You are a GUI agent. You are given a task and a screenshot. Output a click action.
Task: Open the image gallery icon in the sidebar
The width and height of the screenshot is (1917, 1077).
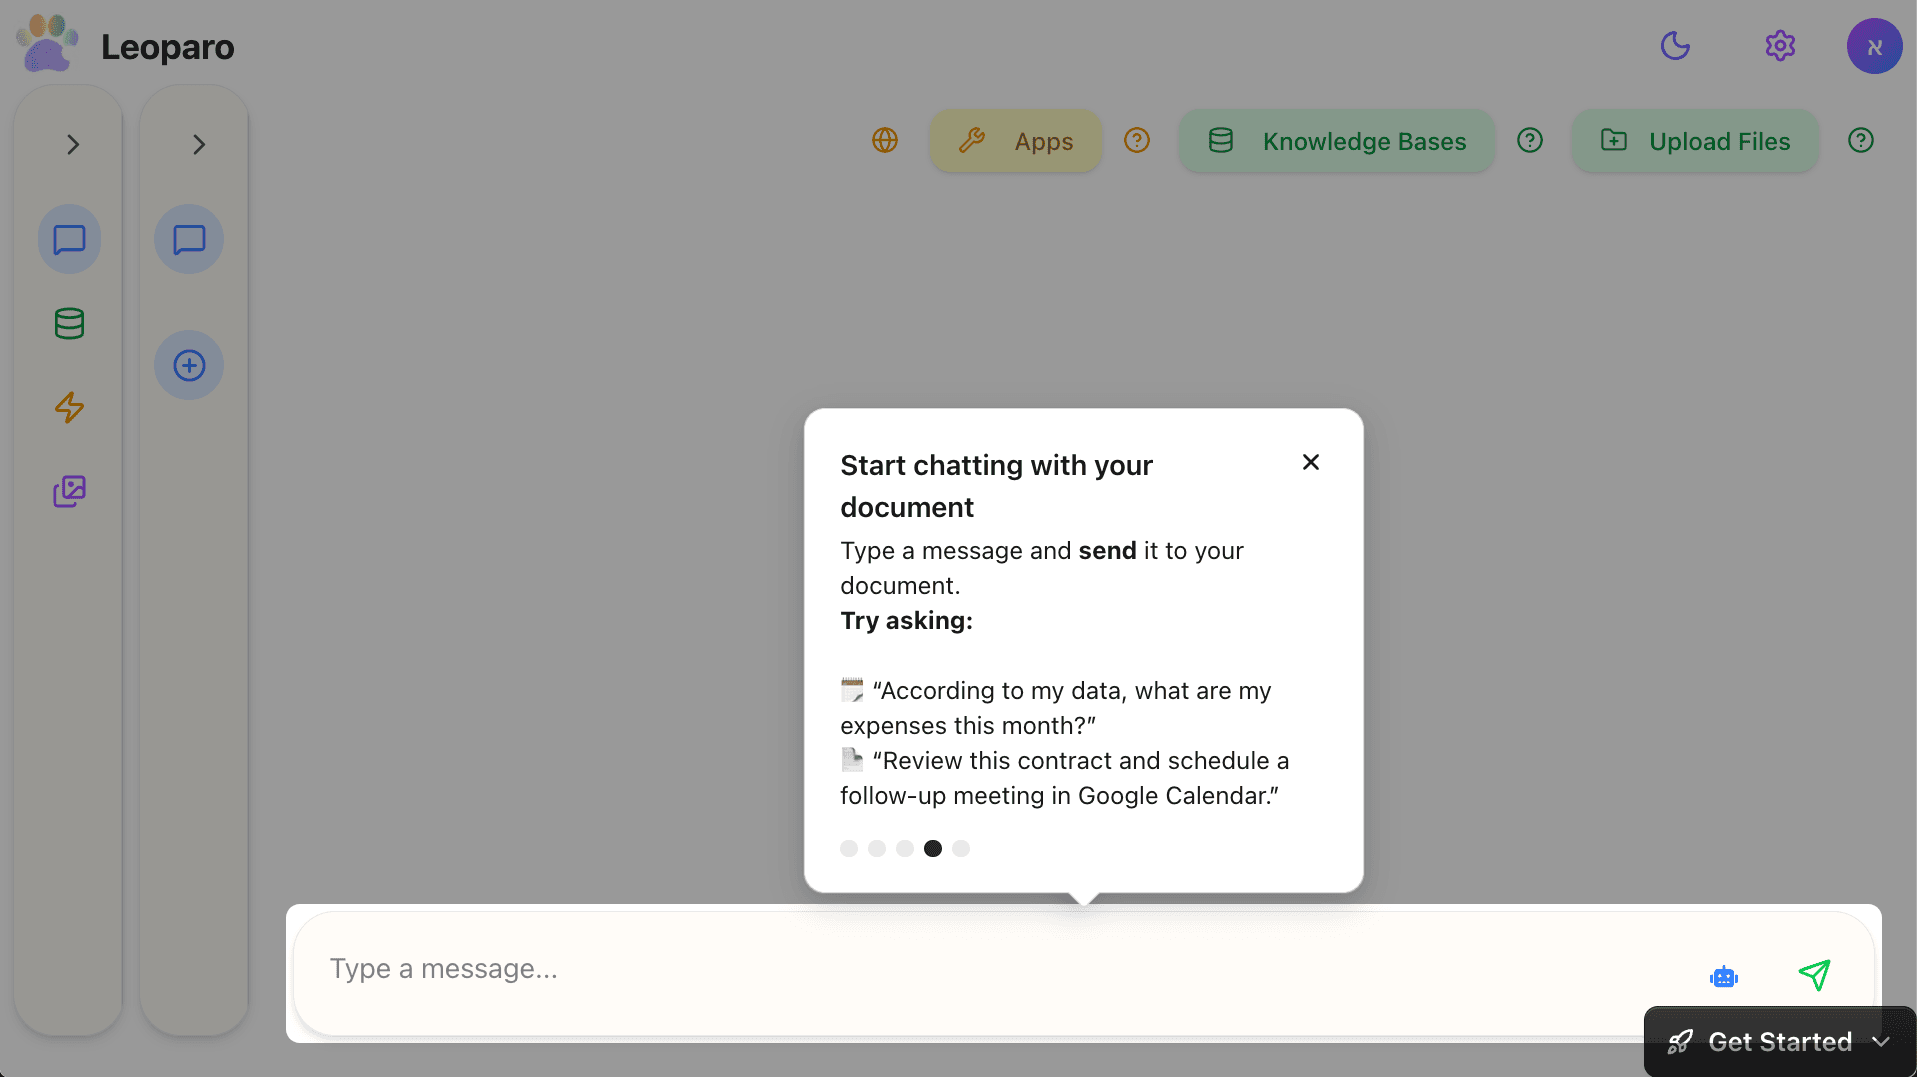click(x=68, y=491)
